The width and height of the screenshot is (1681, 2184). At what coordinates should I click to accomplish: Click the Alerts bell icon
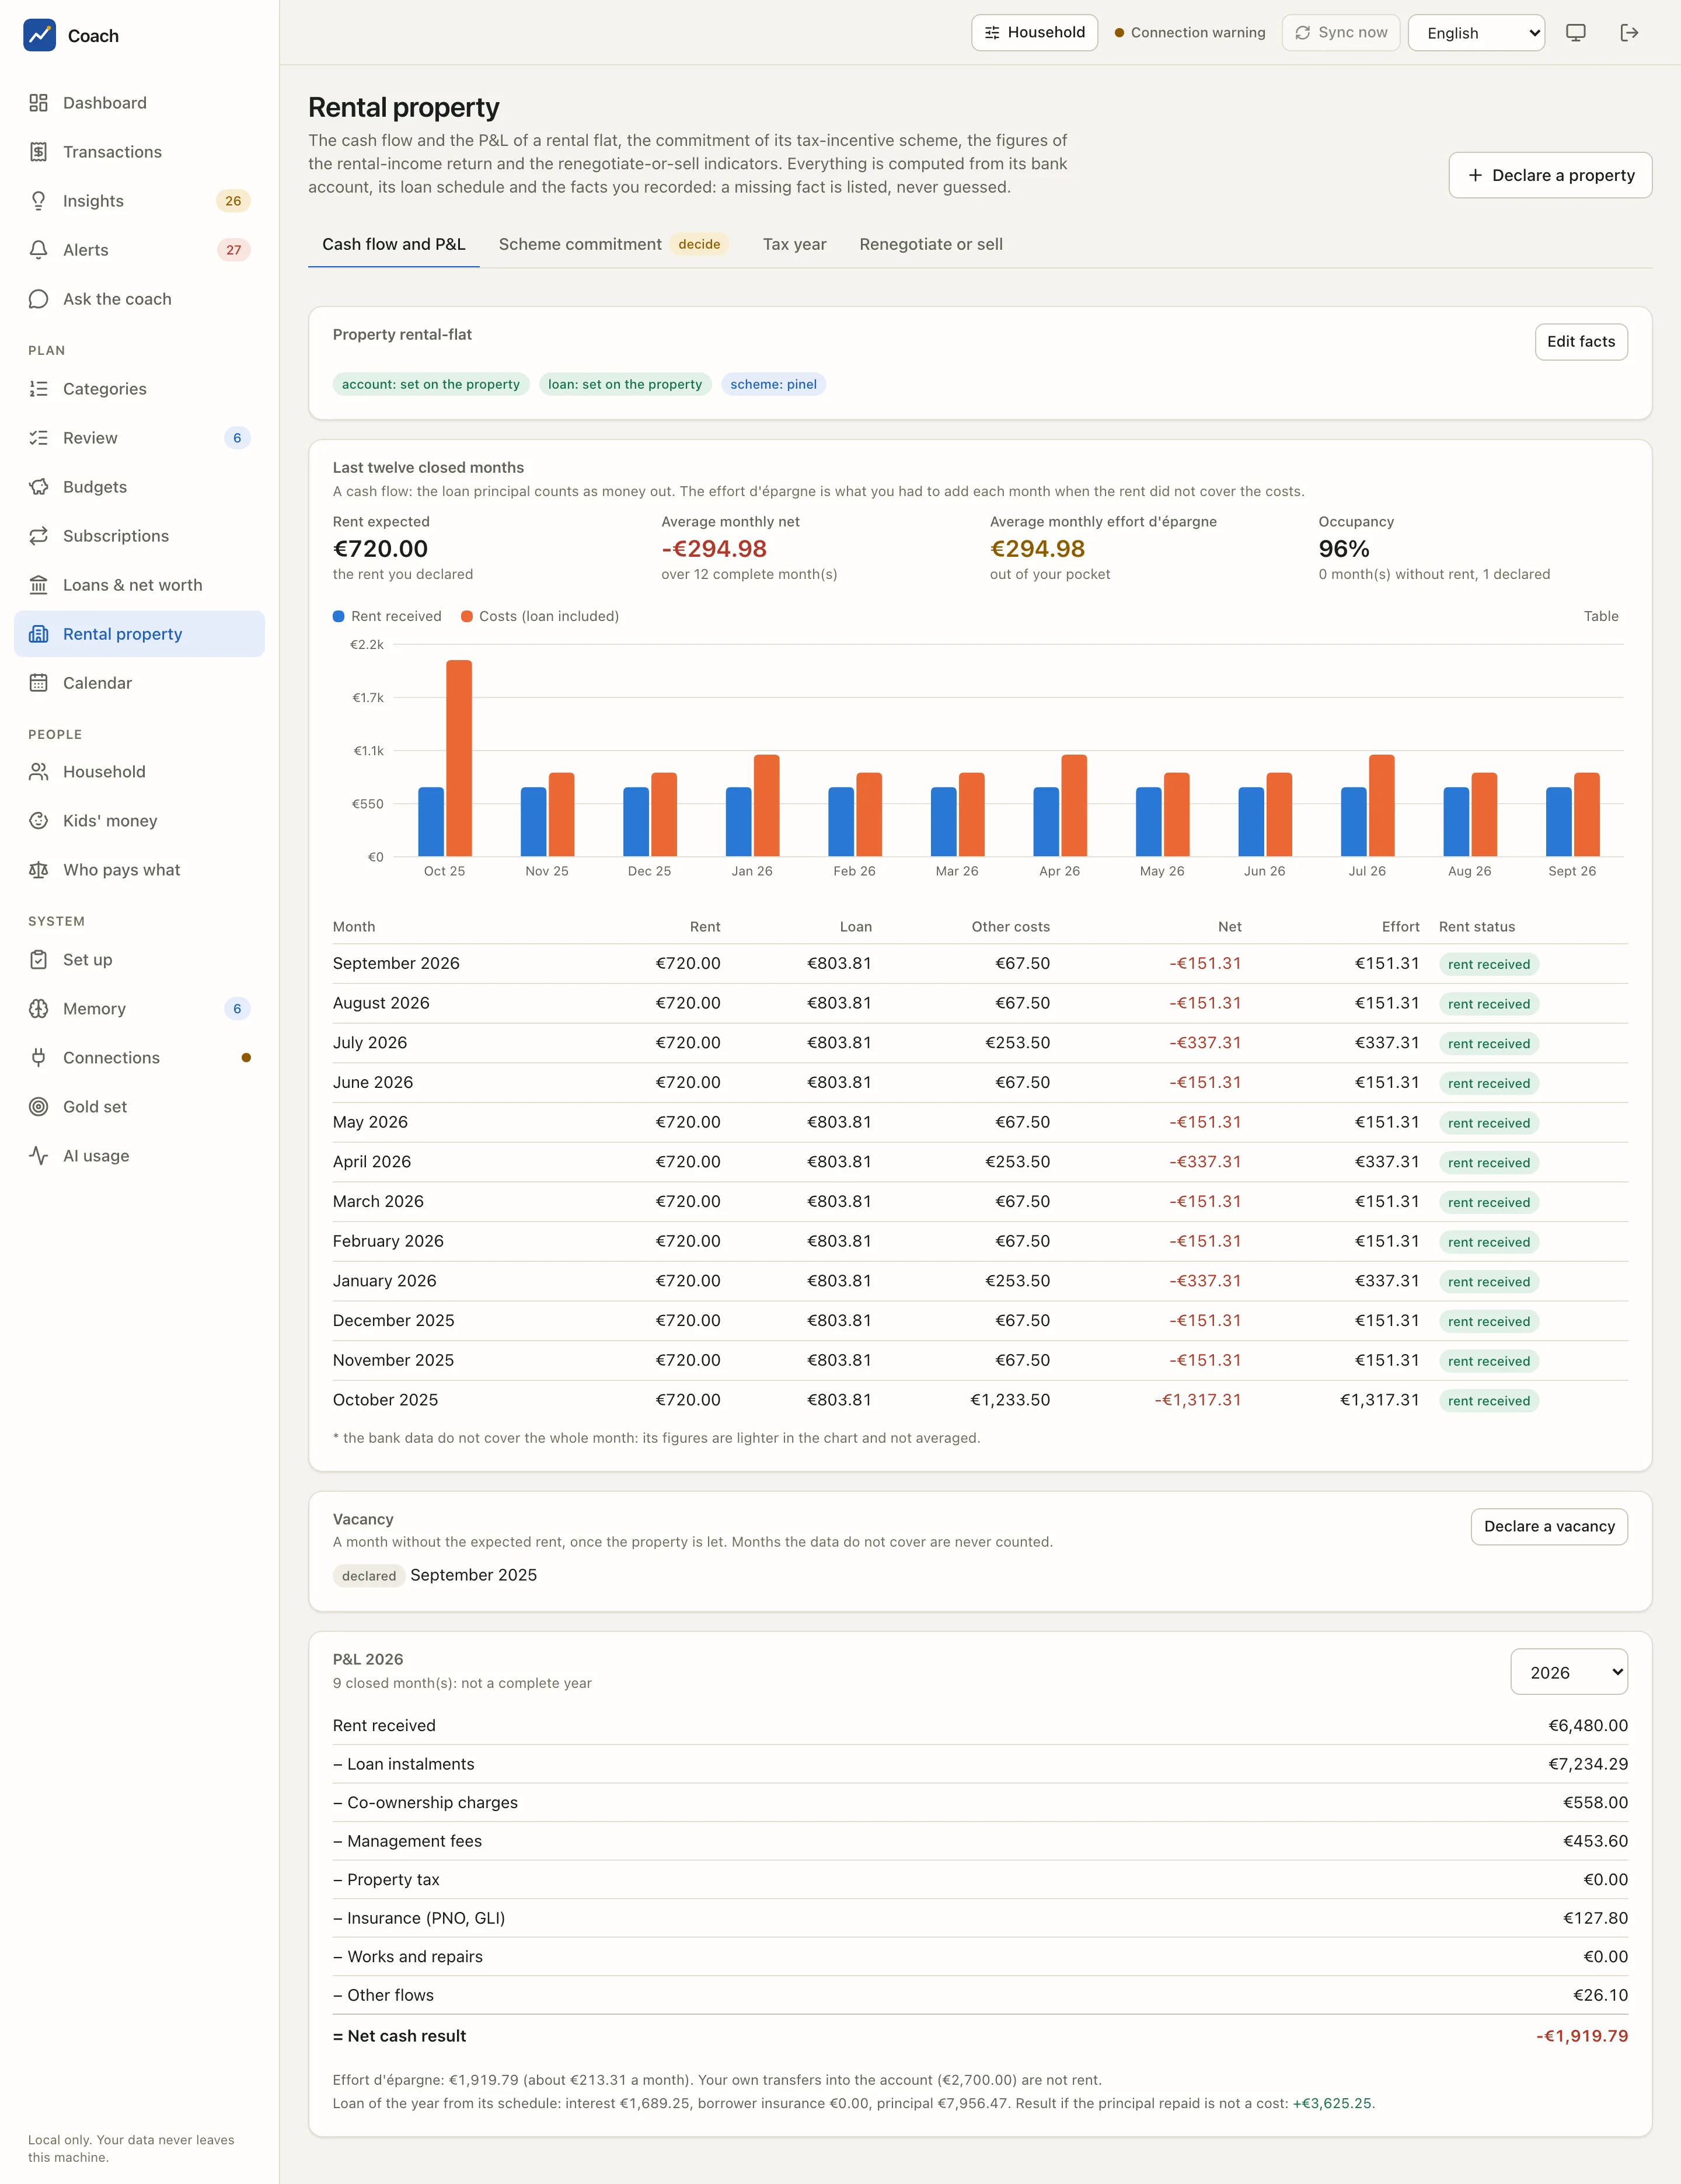coord(39,250)
